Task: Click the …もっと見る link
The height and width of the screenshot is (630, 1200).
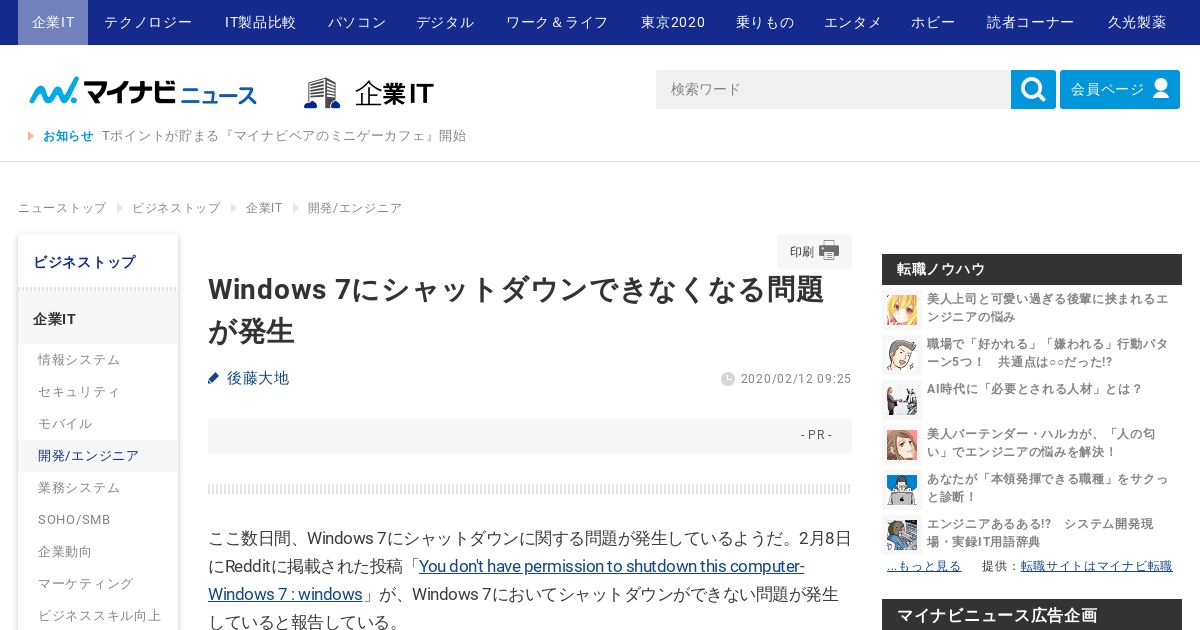Action: point(924,566)
